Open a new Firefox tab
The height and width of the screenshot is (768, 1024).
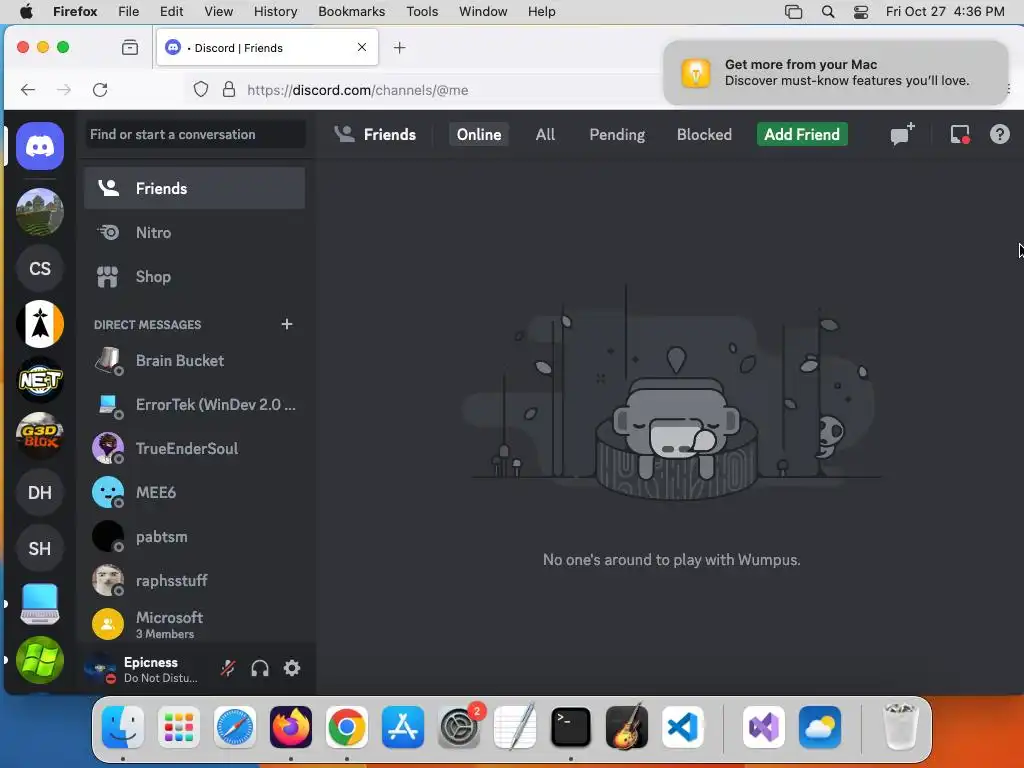[x=400, y=47]
